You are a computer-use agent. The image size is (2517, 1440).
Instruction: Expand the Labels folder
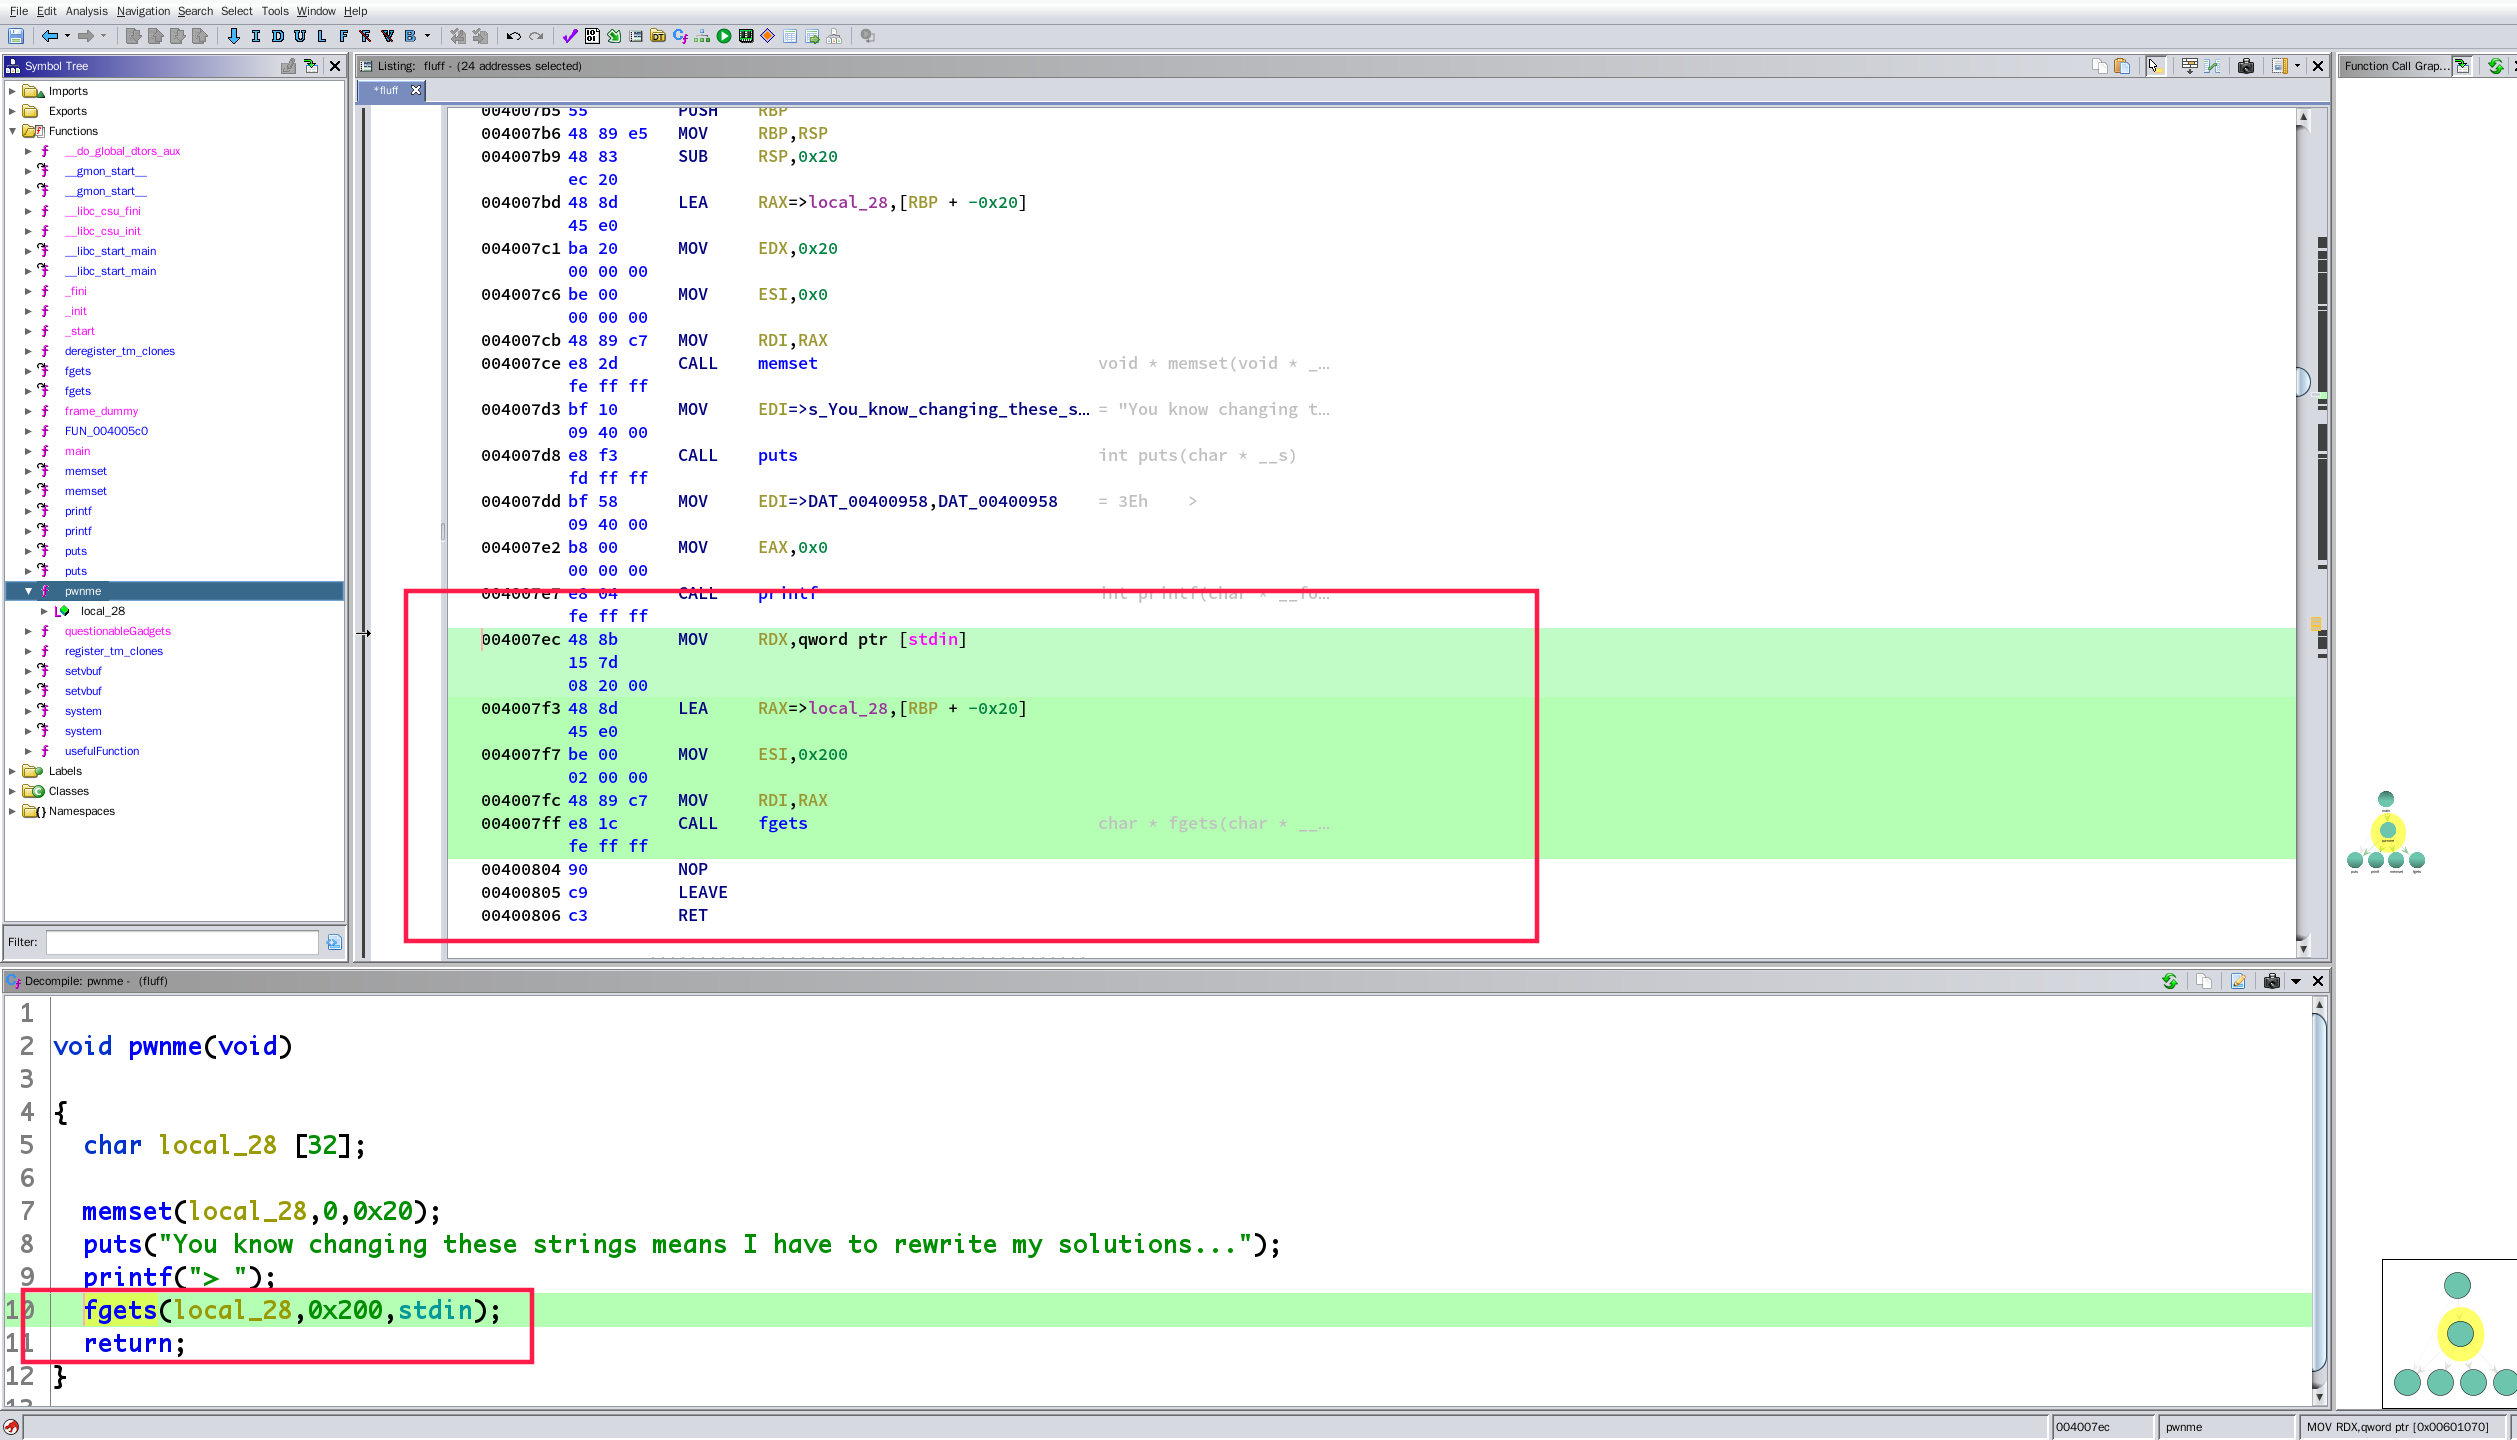(12, 771)
